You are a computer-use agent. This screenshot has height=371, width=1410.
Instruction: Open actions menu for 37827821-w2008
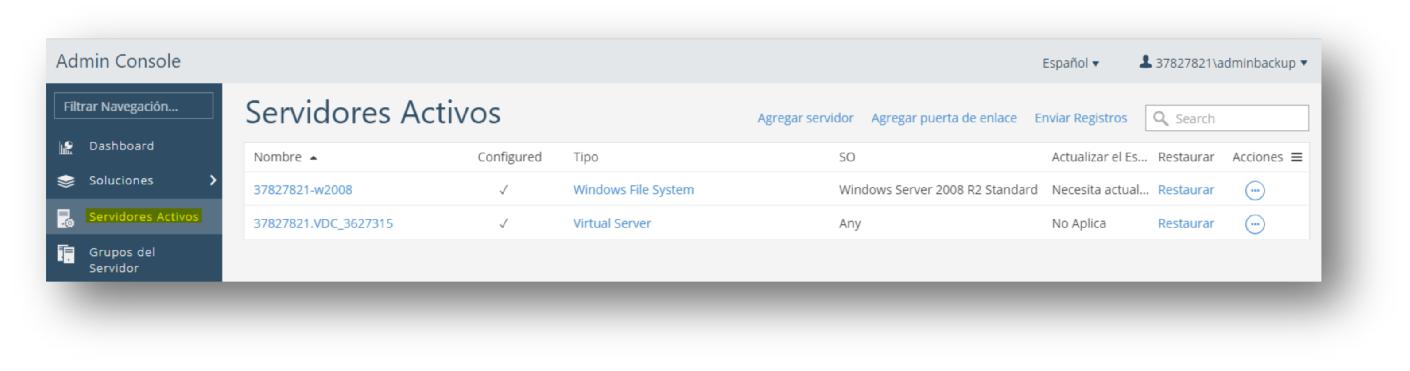coord(1255,189)
